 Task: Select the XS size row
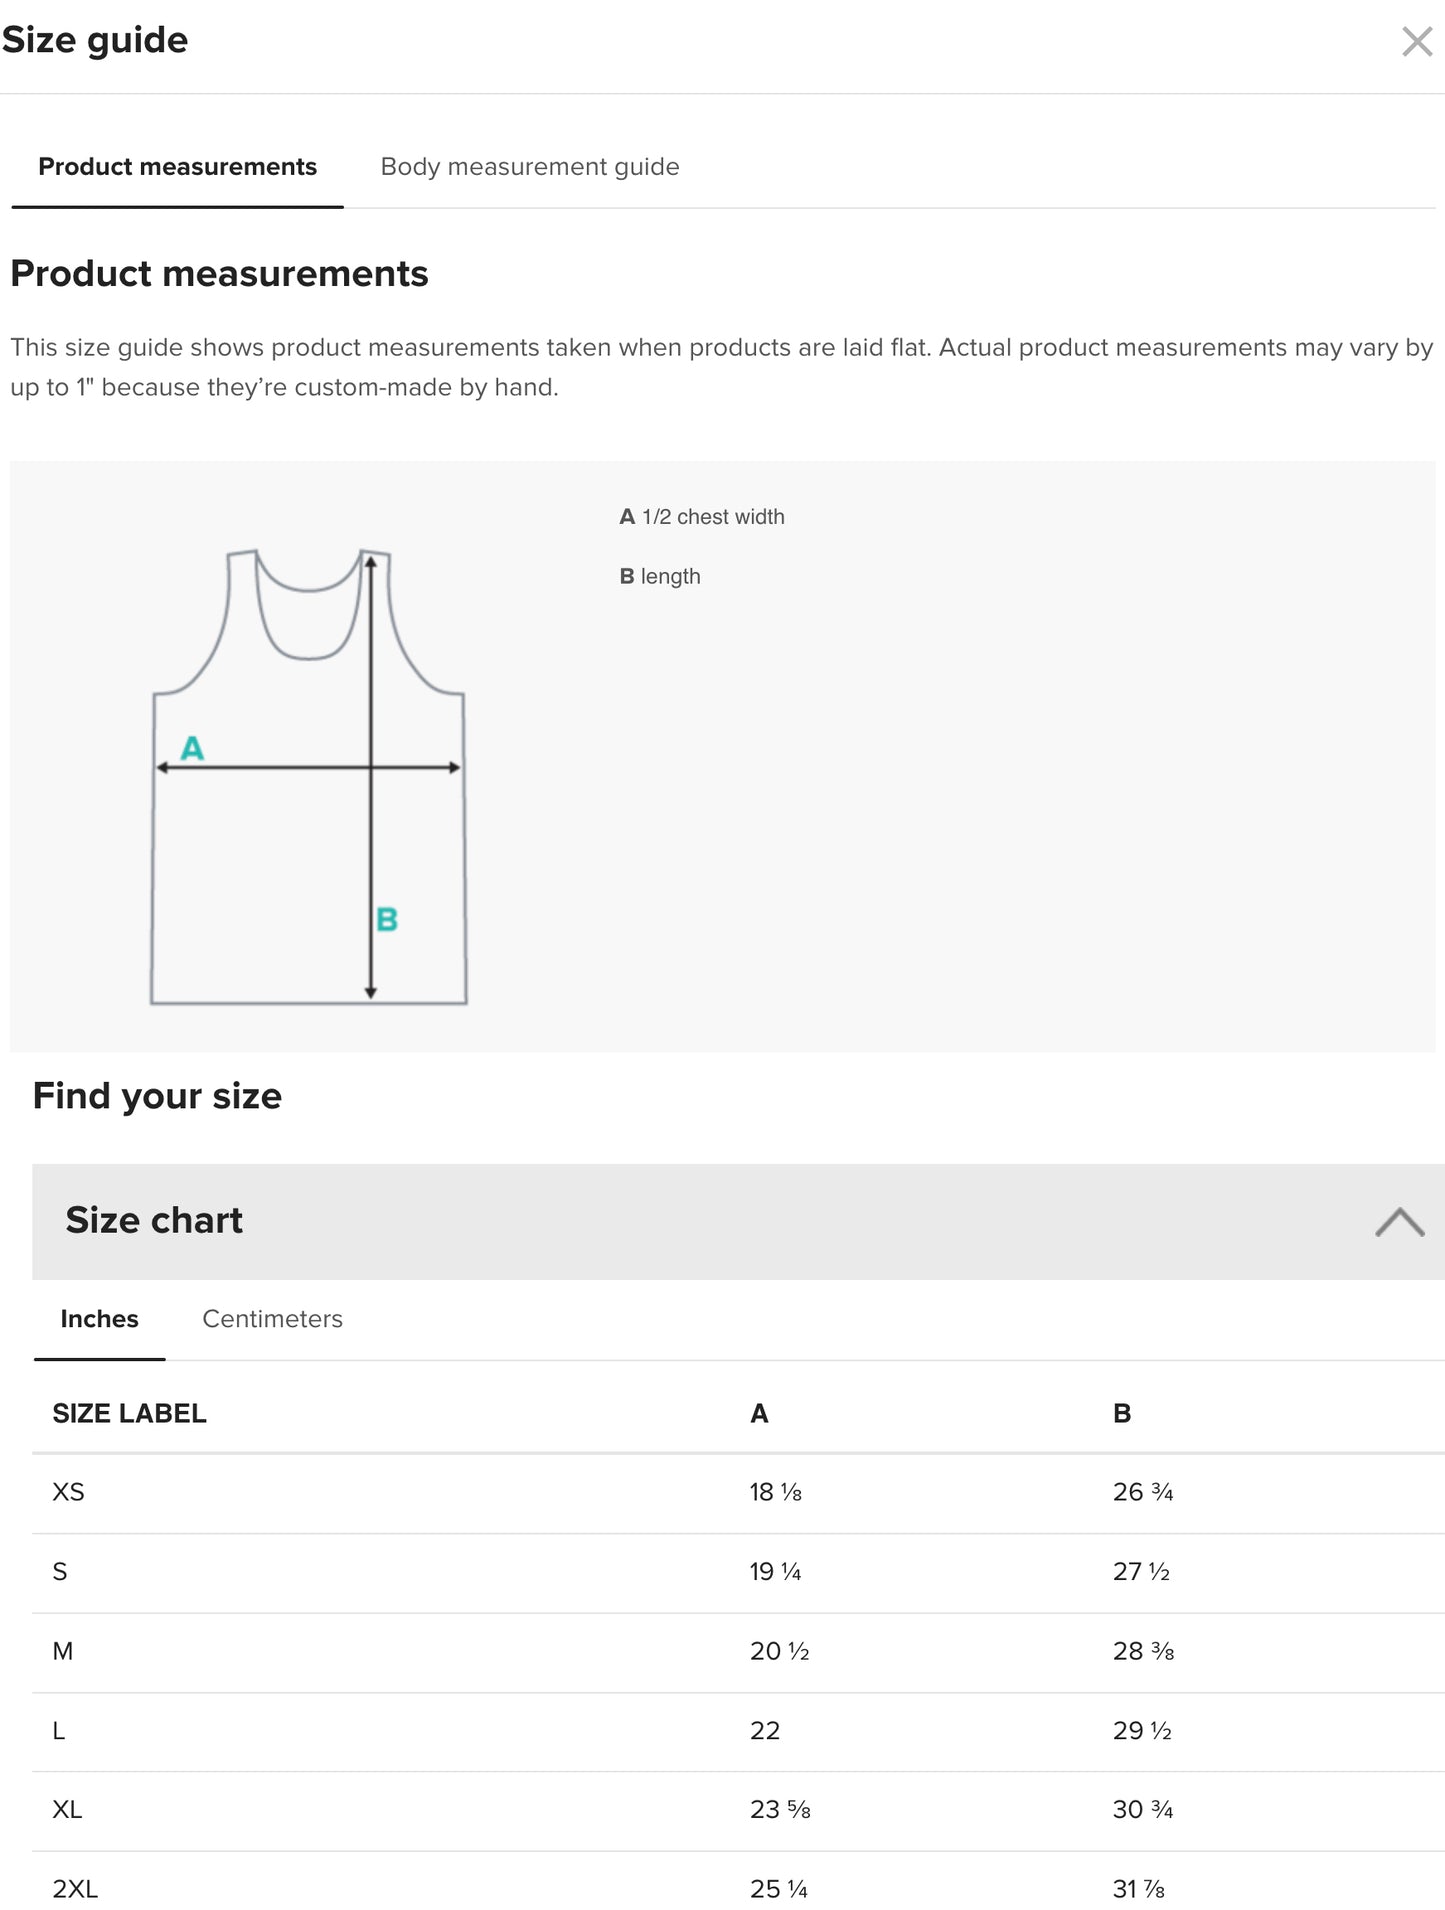(x=67, y=1492)
